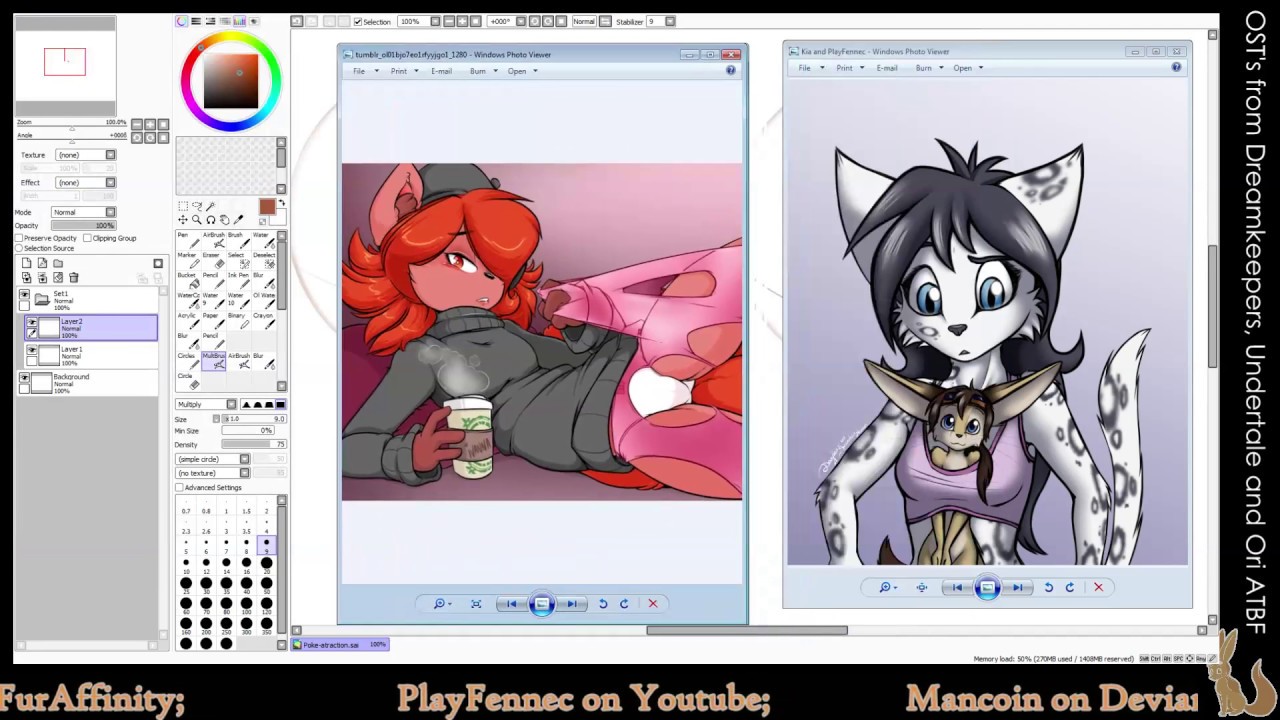Screen dimensions: 1280x720
Task: Select the zoom magnifier tool
Action: pos(197,219)
